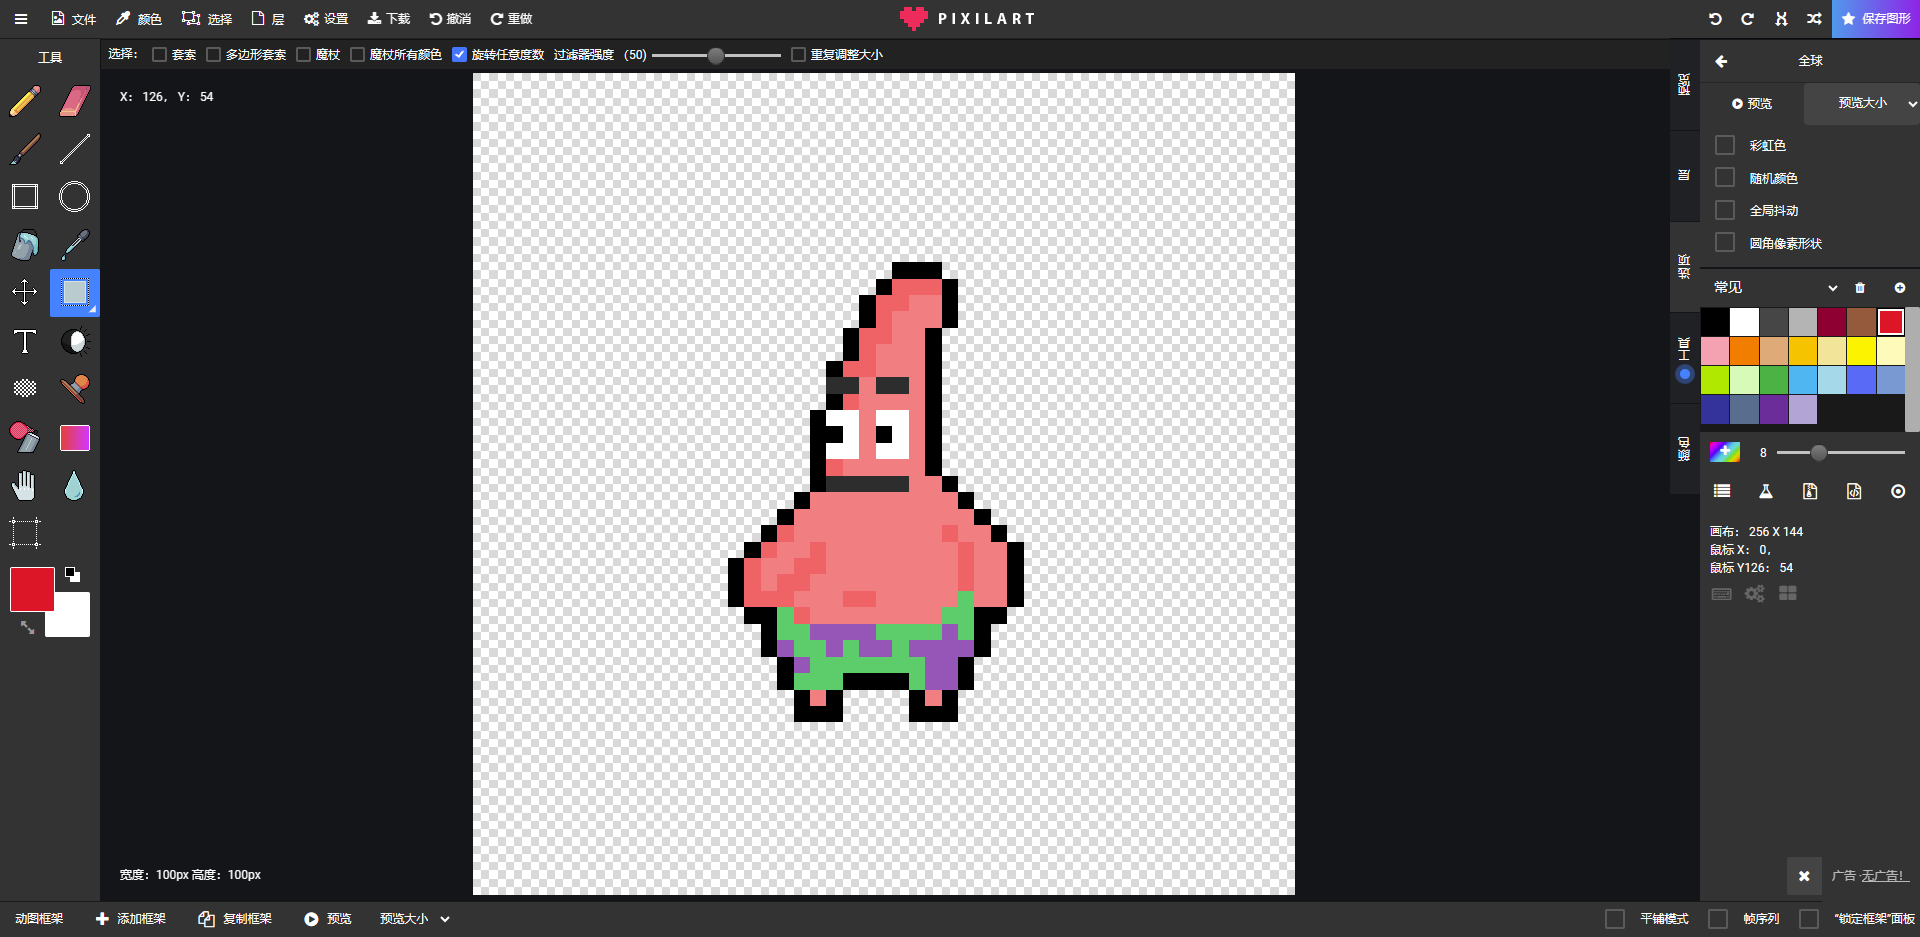The width and height of the screenshot is (1920, 937).
Task: Enable the repeat resize (重复调整大小) checkbox
Action: point(798,55)
